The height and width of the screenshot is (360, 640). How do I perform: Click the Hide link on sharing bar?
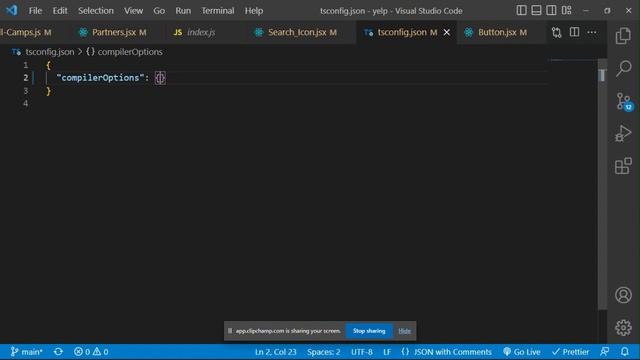click(x=404, y=331)
